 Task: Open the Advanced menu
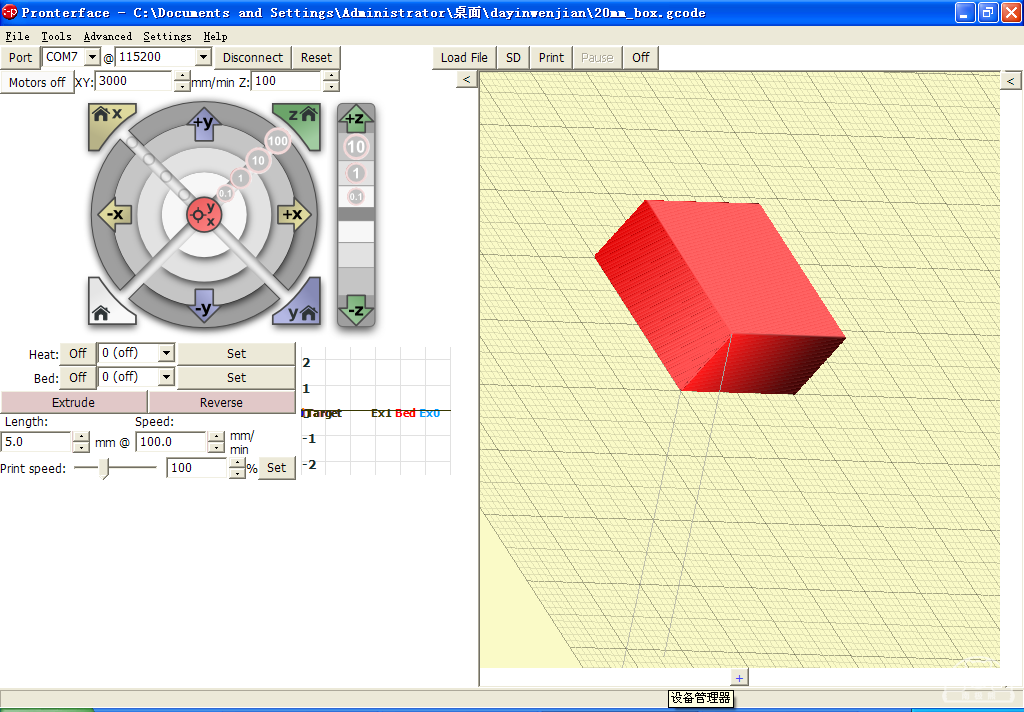coord(108,36)
